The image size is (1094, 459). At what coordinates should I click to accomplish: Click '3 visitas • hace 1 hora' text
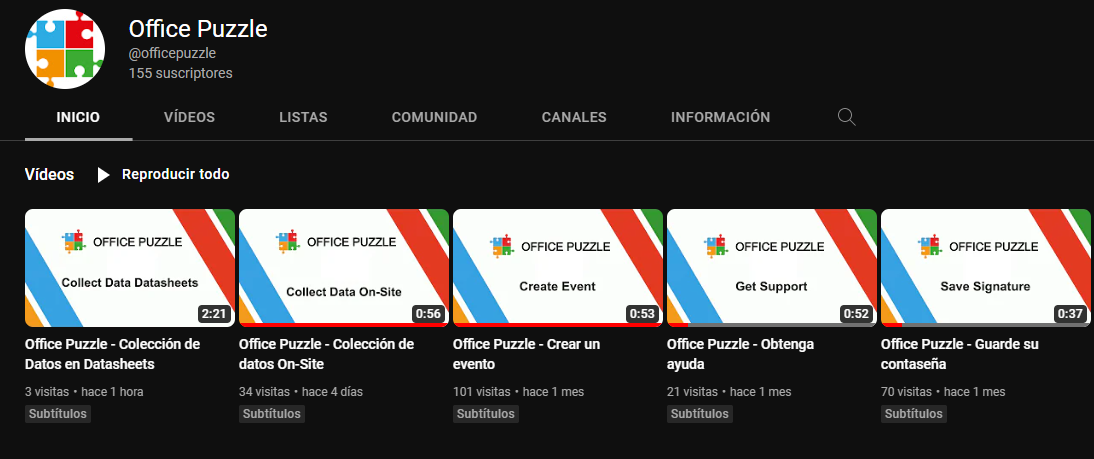(84, 392)
